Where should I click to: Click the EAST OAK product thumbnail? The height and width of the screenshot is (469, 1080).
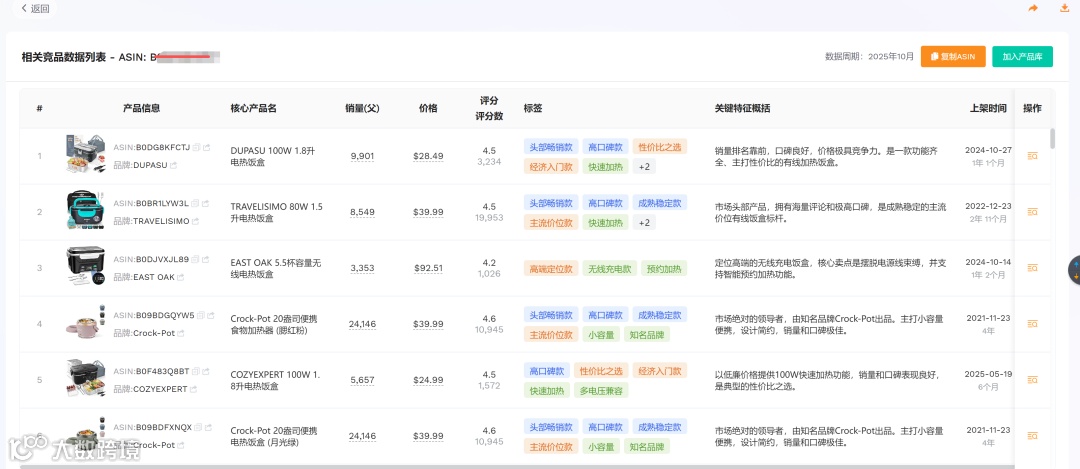coord(85,266)
